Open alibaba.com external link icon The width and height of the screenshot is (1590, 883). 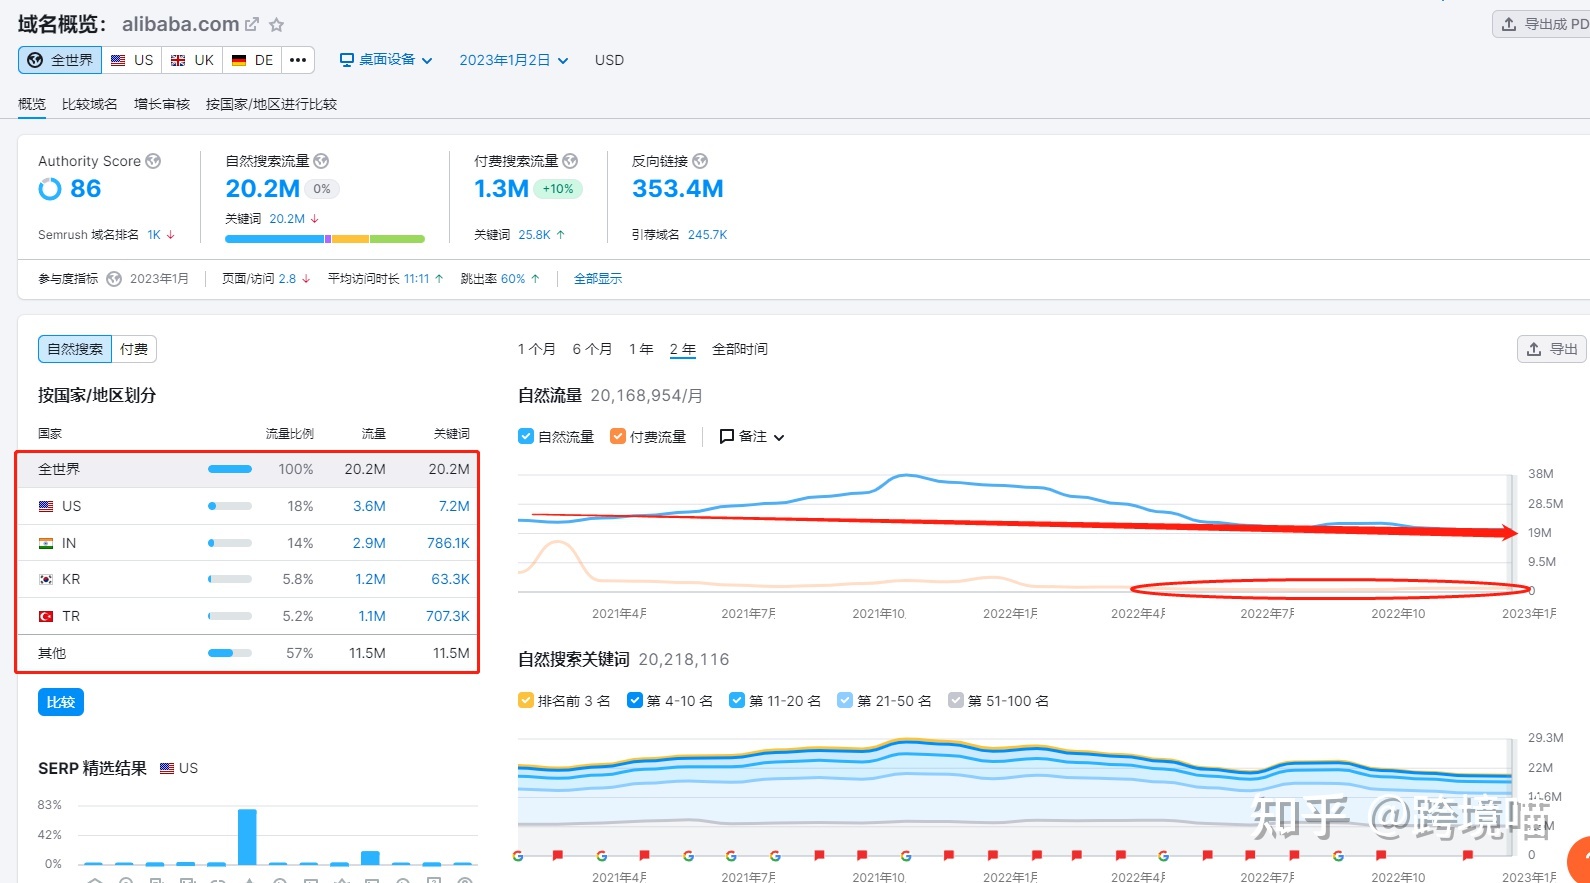click(252, 25)
